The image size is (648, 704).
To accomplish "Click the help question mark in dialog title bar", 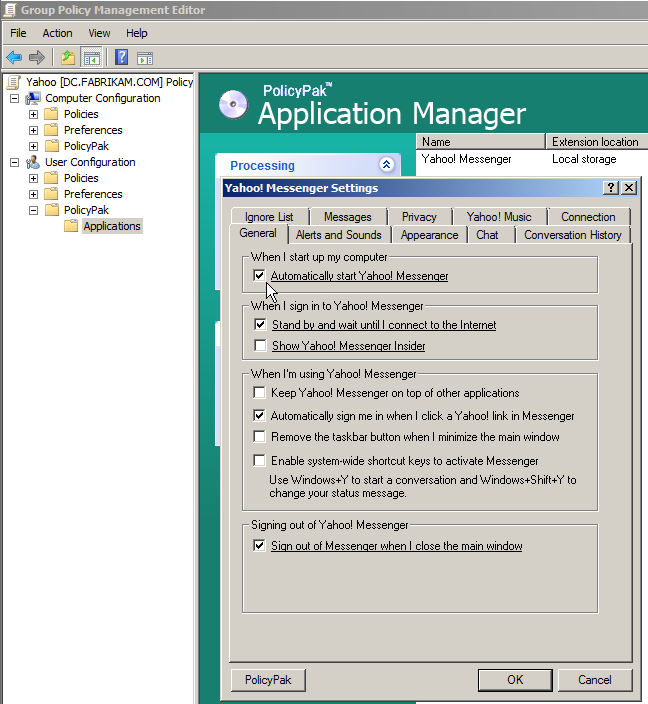I will click(x=611, y=188).
